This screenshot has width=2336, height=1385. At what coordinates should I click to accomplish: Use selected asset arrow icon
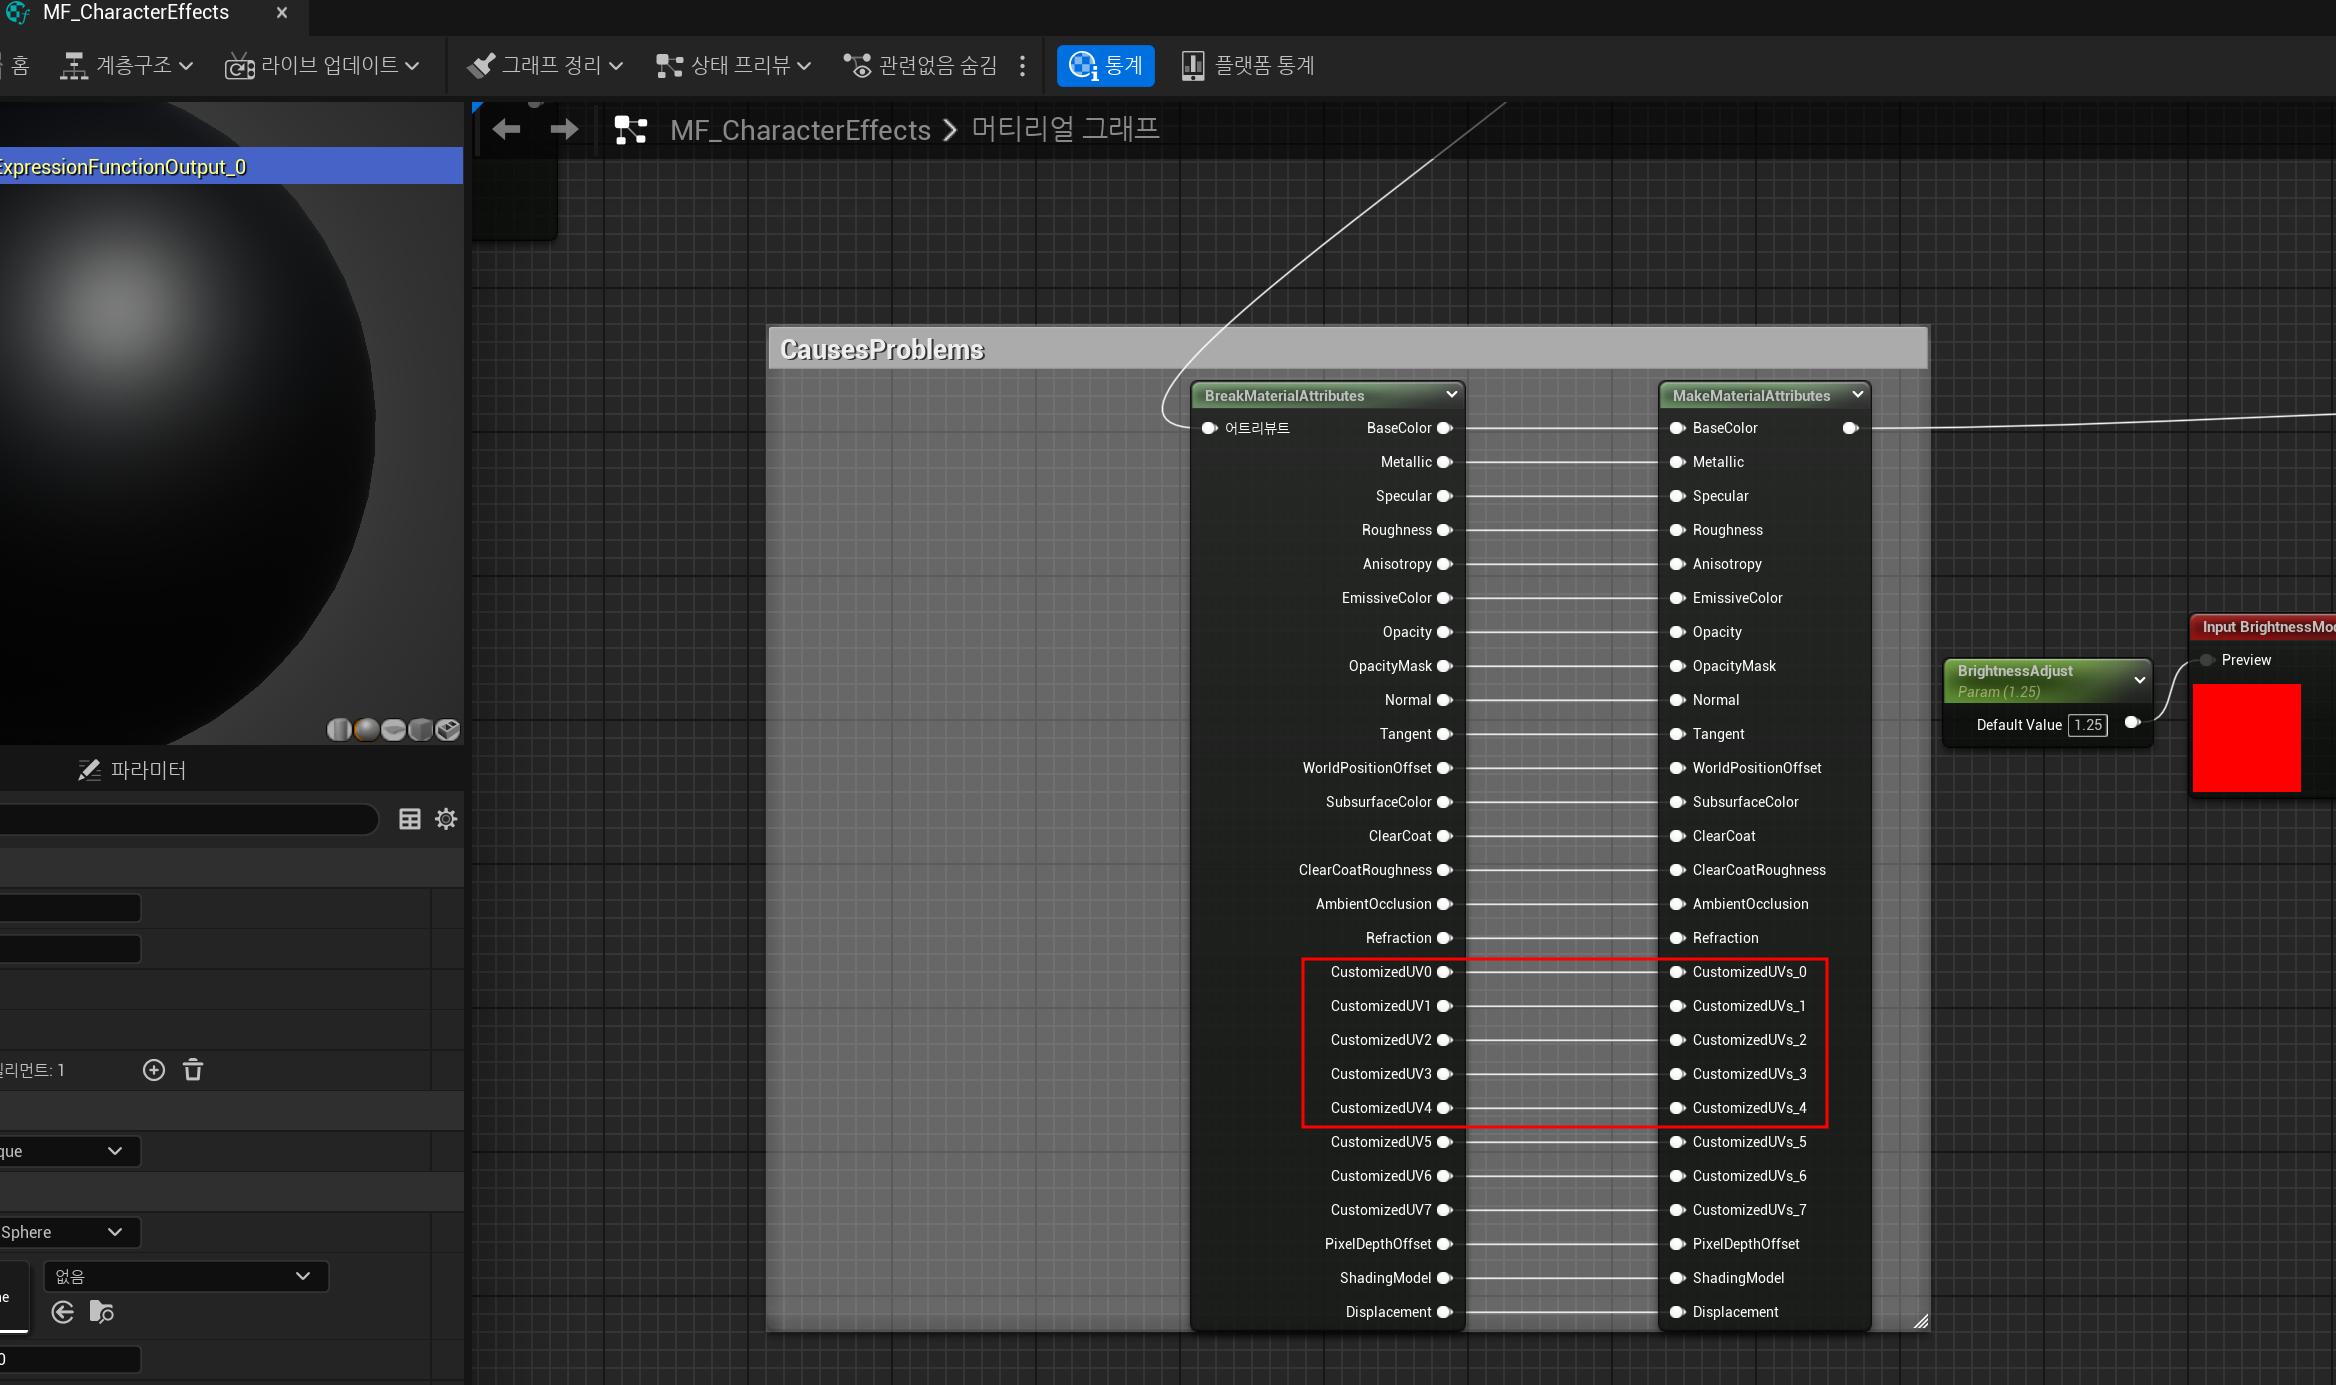pos(63,1312)
